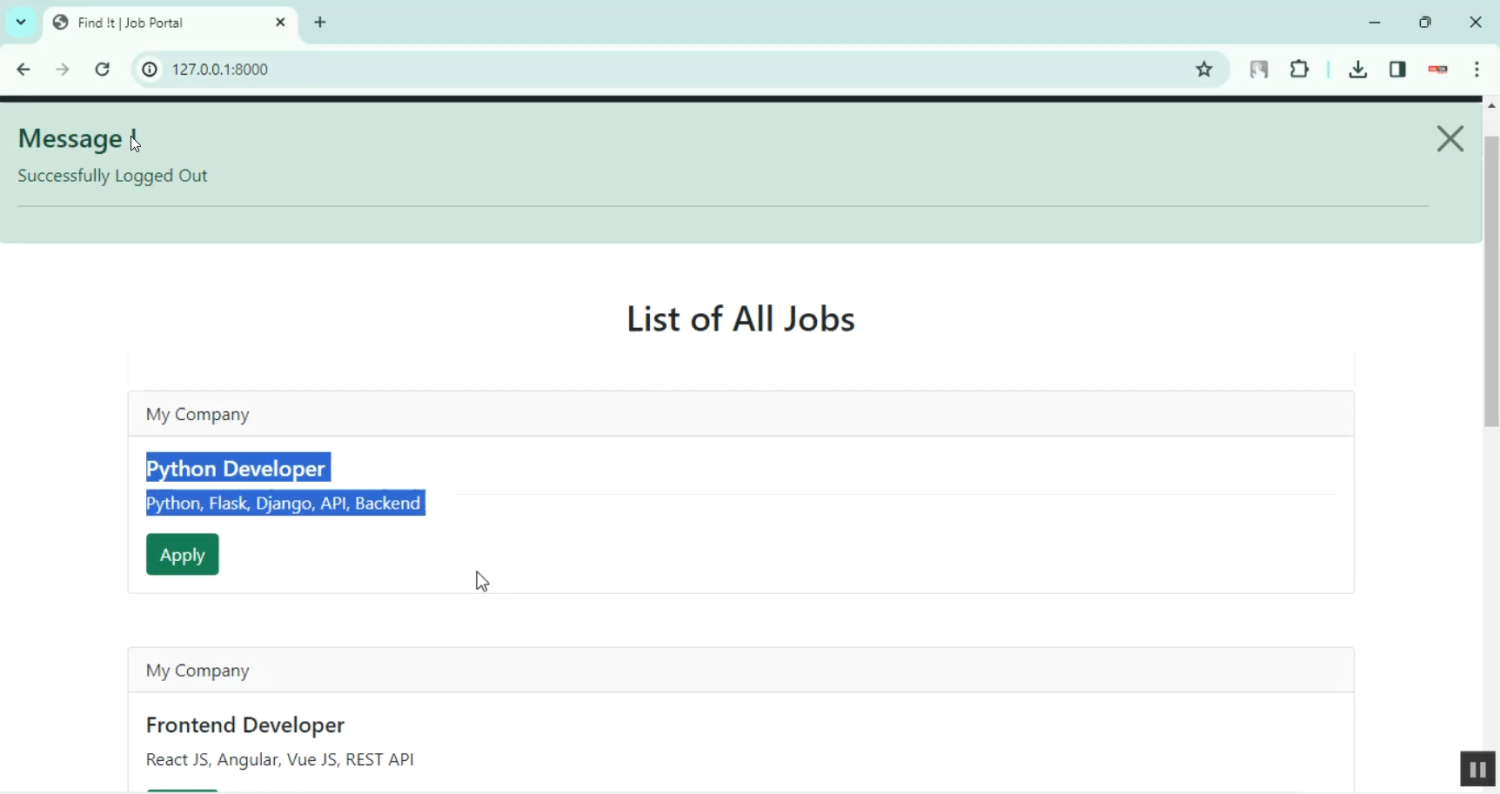Reload the current page
1500x794 pixels.
102,70
